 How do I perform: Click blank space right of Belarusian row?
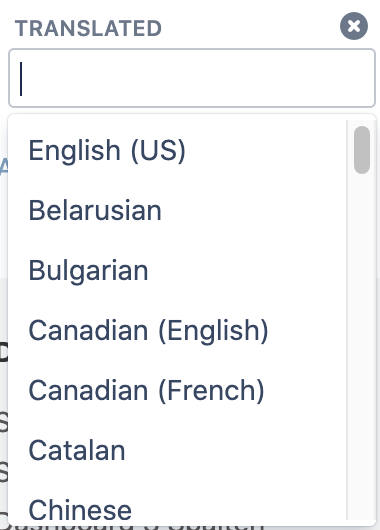(254, 210)
